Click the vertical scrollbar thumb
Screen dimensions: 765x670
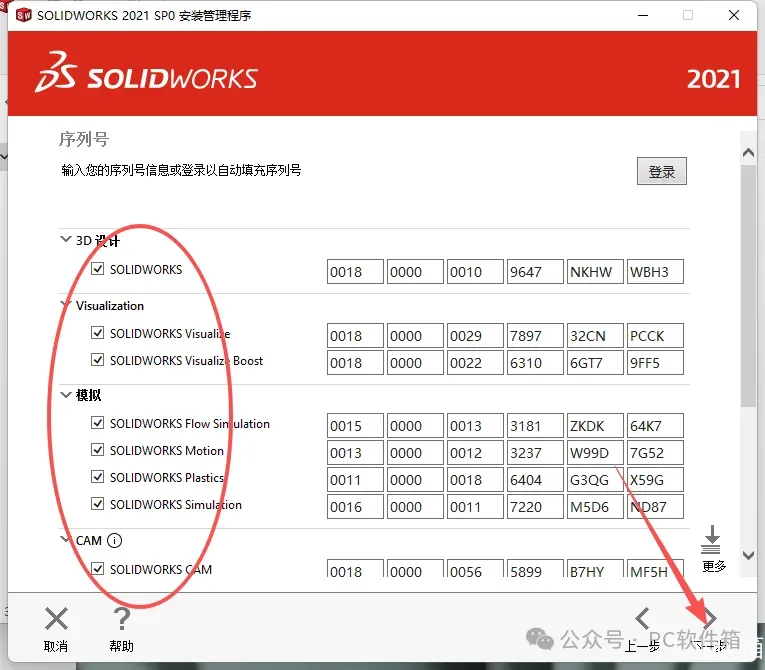pos(748,285)
